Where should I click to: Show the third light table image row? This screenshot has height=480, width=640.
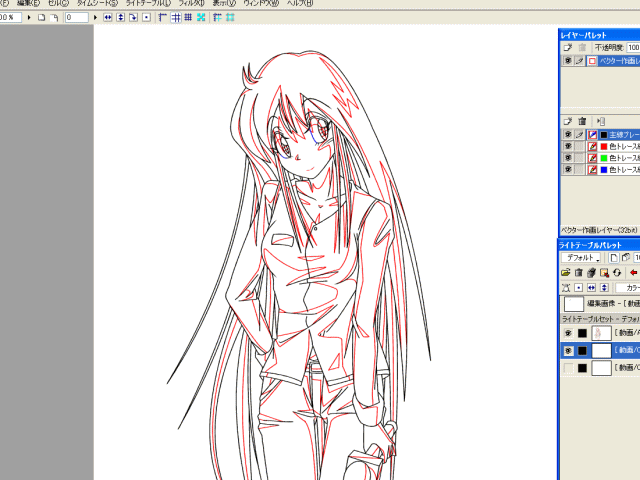point(567,368)
